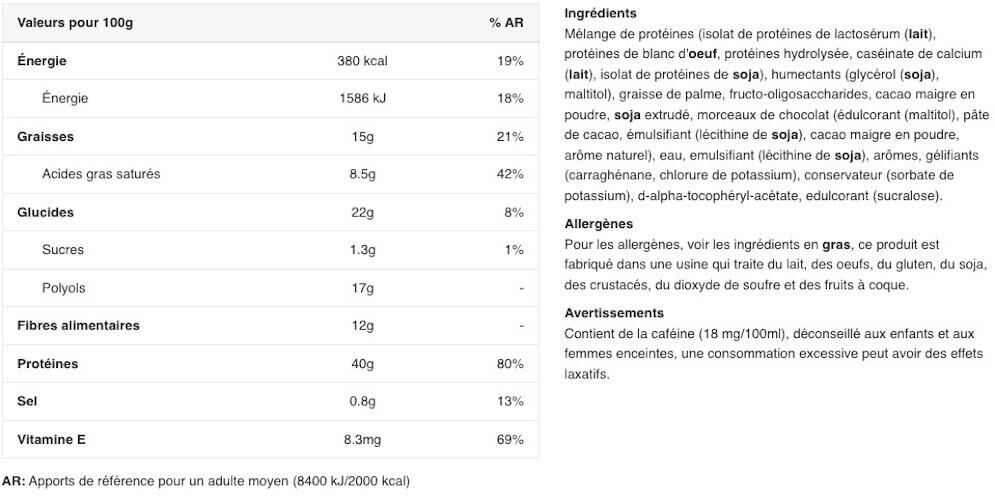The height and width of the screenshot is (500, 995).
Task: Click the Ingrédients heading
Action: click(600, 13)
